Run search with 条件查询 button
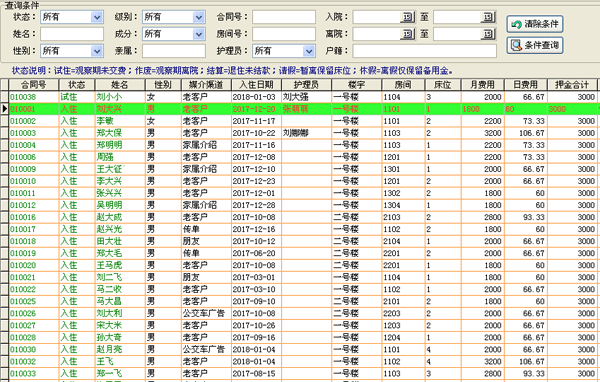Viewport: 600px width, 382px height. point(535,45)
